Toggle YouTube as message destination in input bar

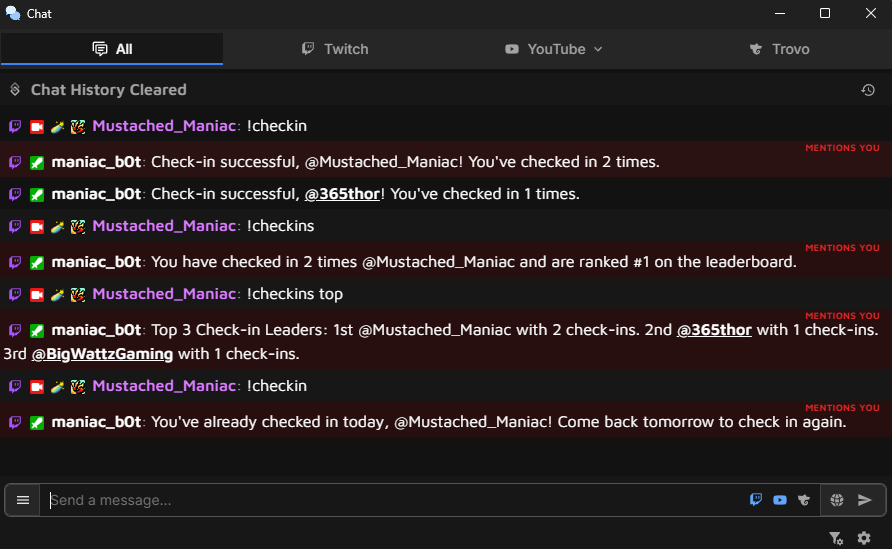point(780,500)
